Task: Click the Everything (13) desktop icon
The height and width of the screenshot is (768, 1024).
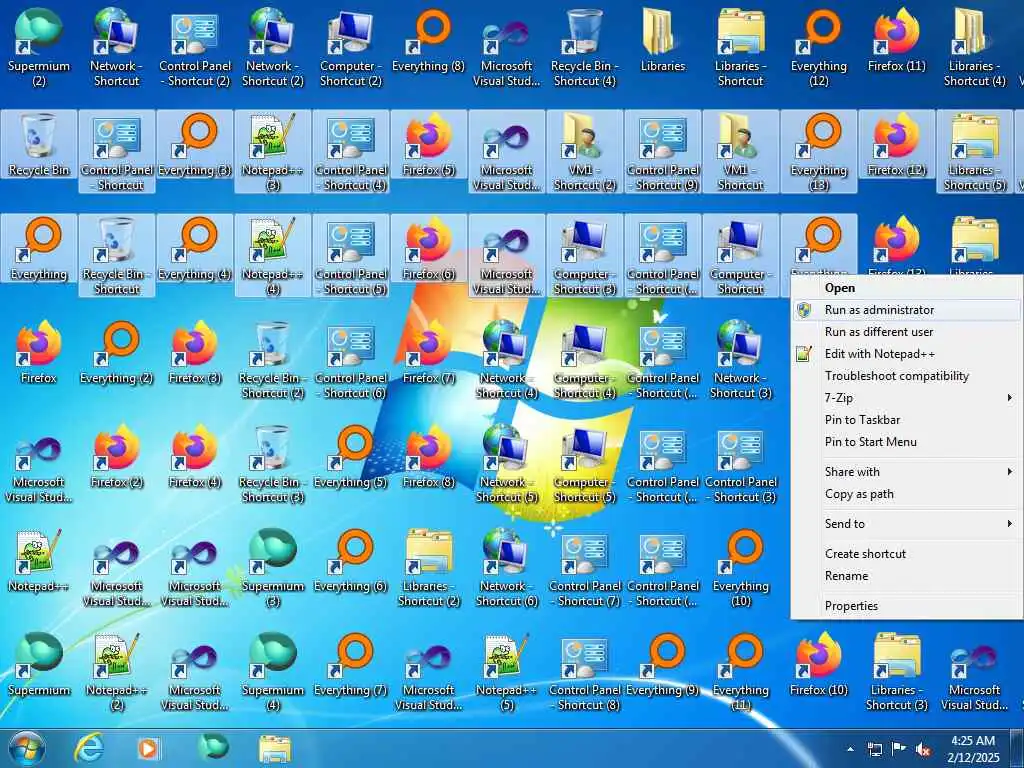Action: 818,152
